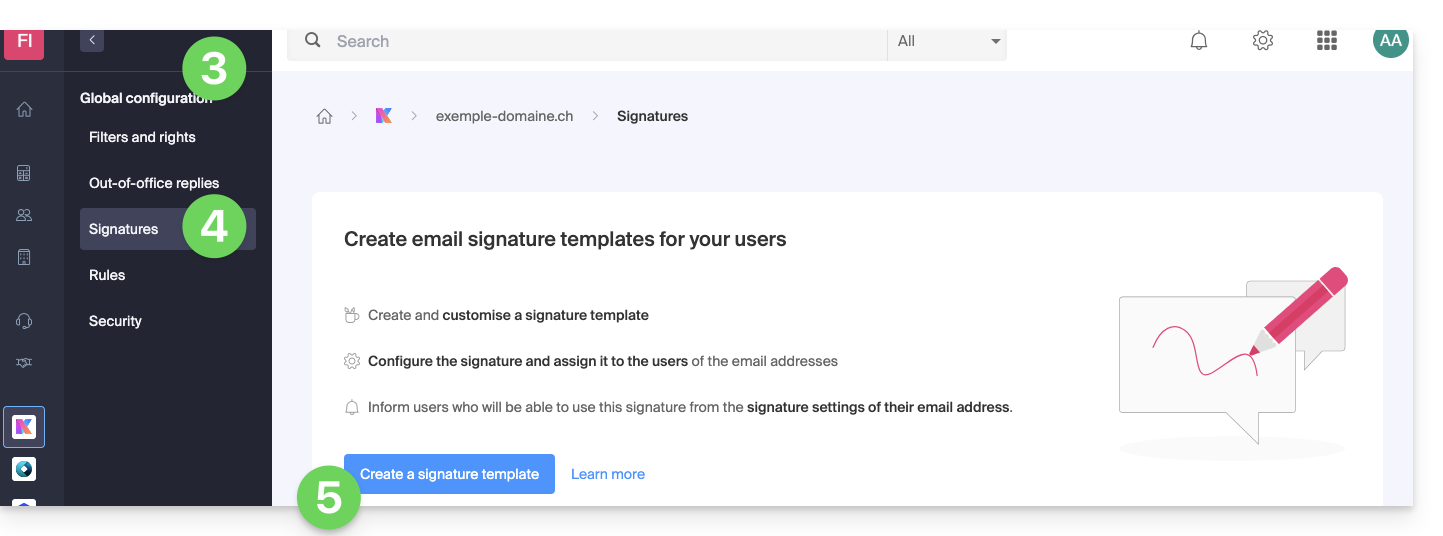
Task: Open the kSuite K icon in sidebar
Action: 24,427
